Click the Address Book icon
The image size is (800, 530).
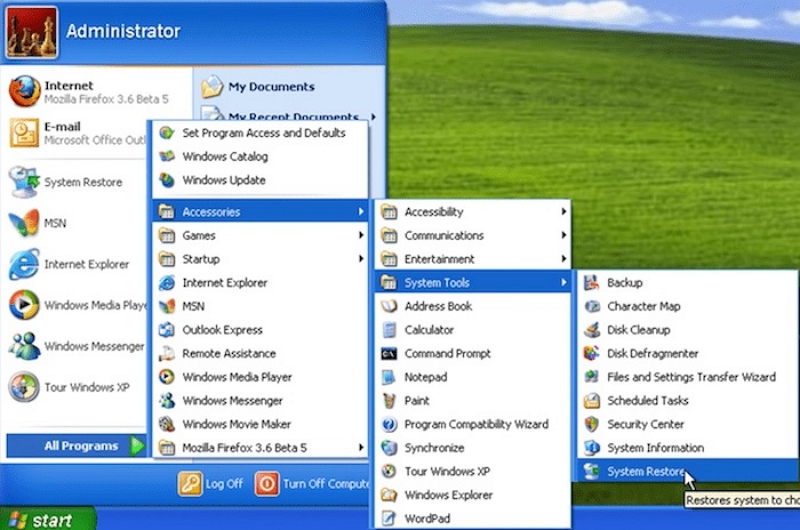point(389,306)
